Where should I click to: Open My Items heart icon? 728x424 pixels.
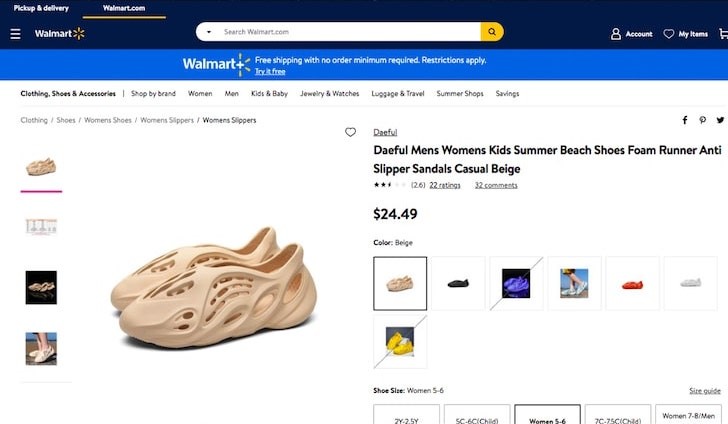pyautogui.click(x=669, y=34)
